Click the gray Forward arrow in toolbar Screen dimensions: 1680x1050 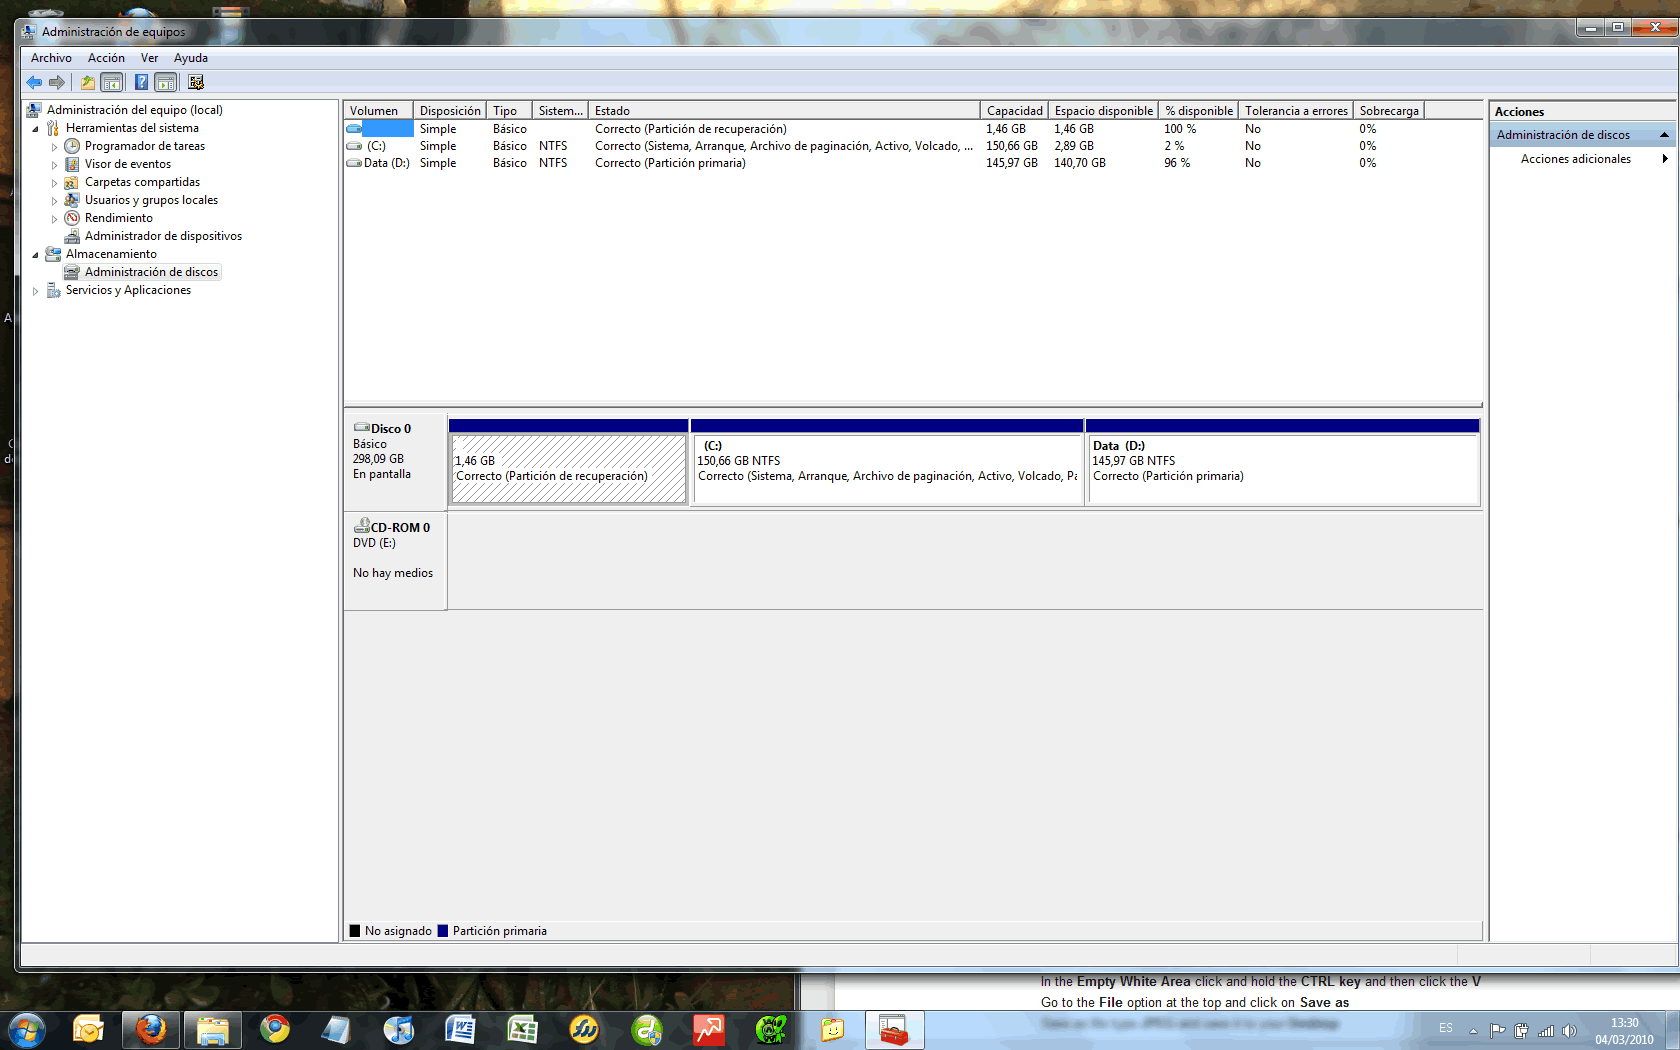57,82
